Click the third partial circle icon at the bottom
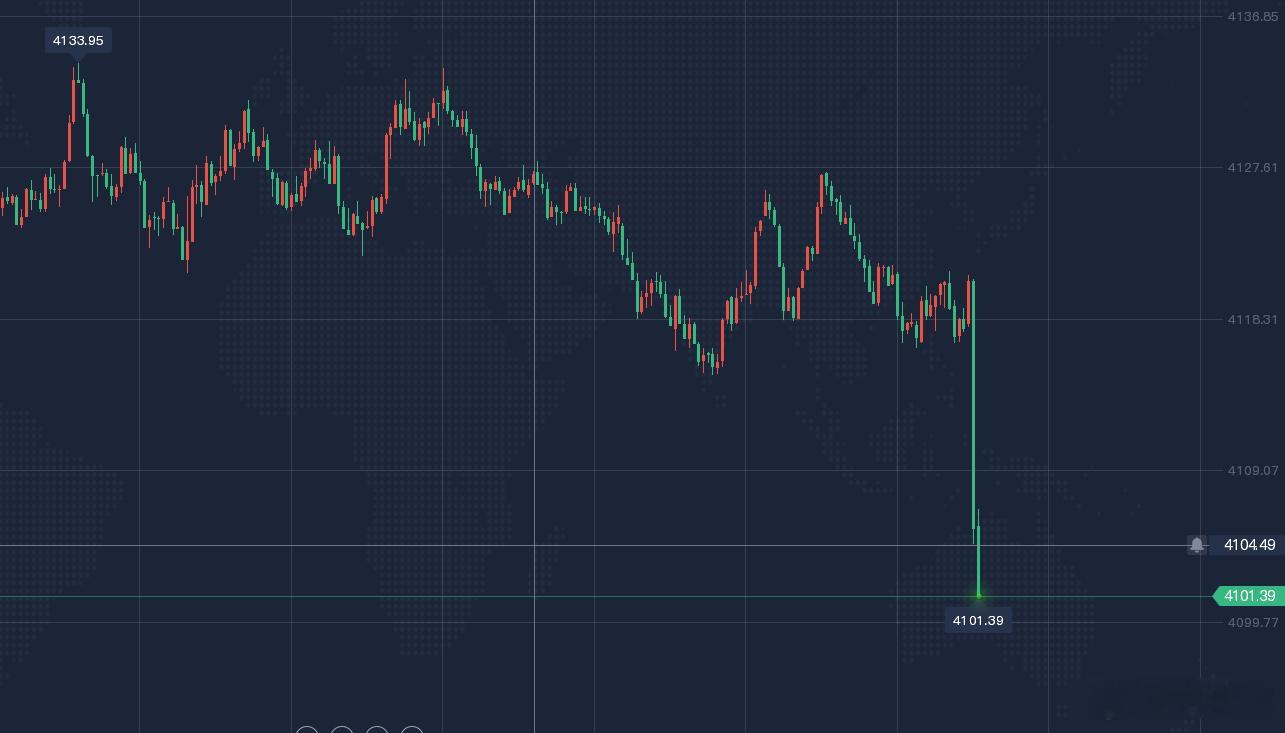Viewport: 1285px width, 733px height. (377, 729)
